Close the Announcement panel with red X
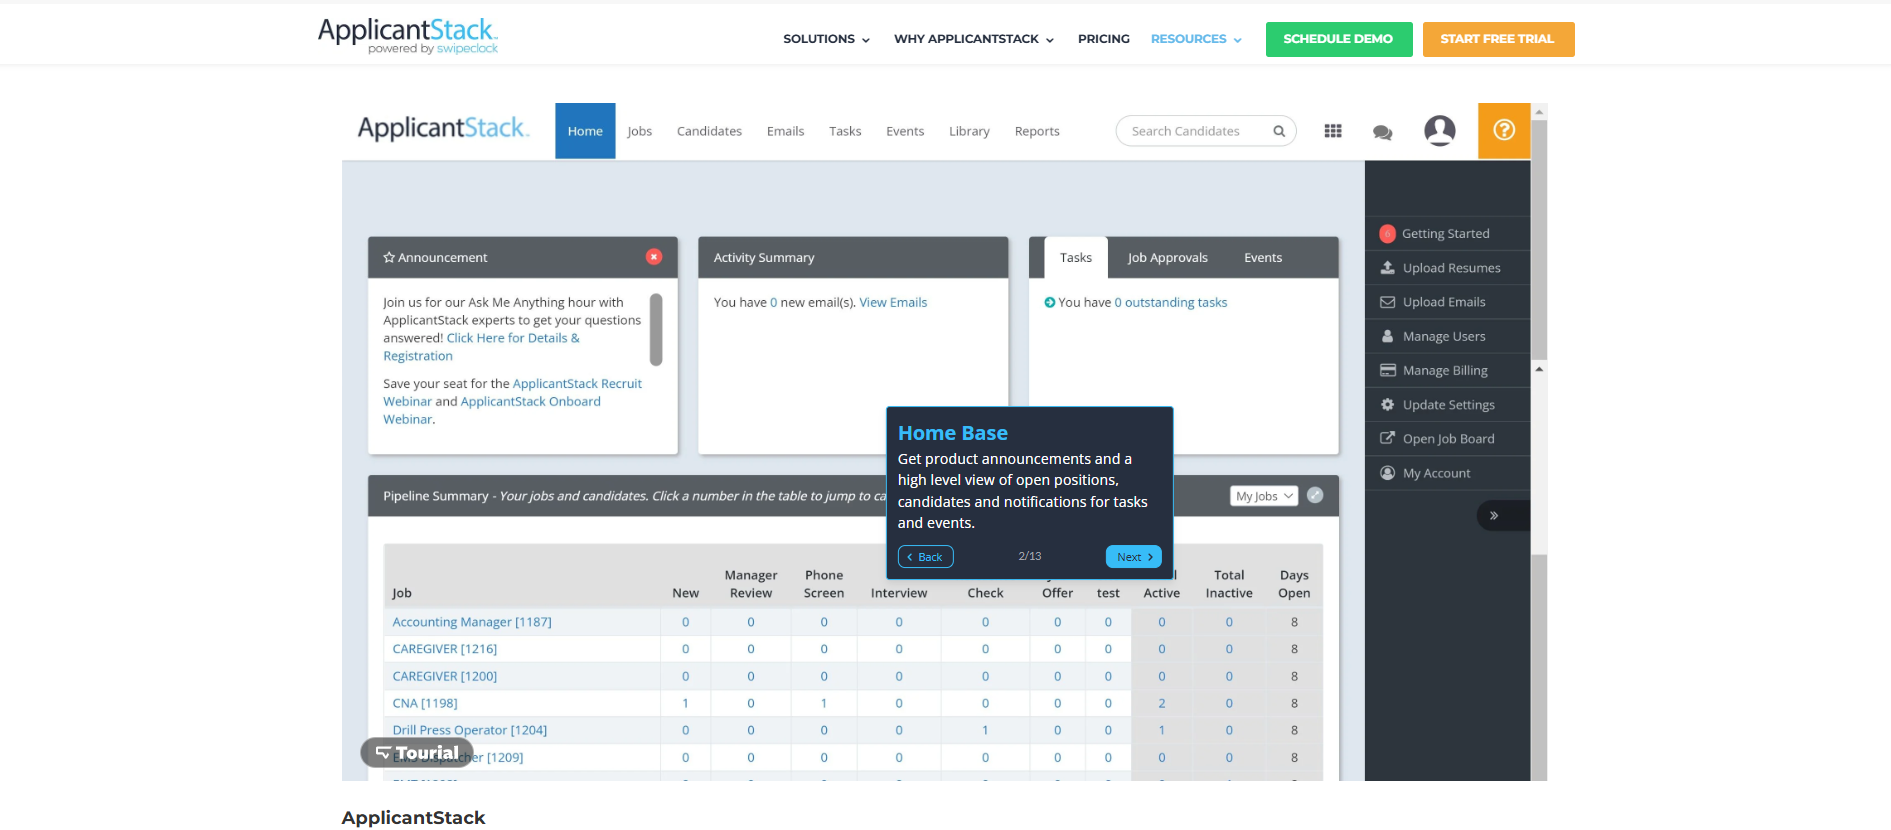1891x830 pixels. pyautogui.click(x=654, y=257)
